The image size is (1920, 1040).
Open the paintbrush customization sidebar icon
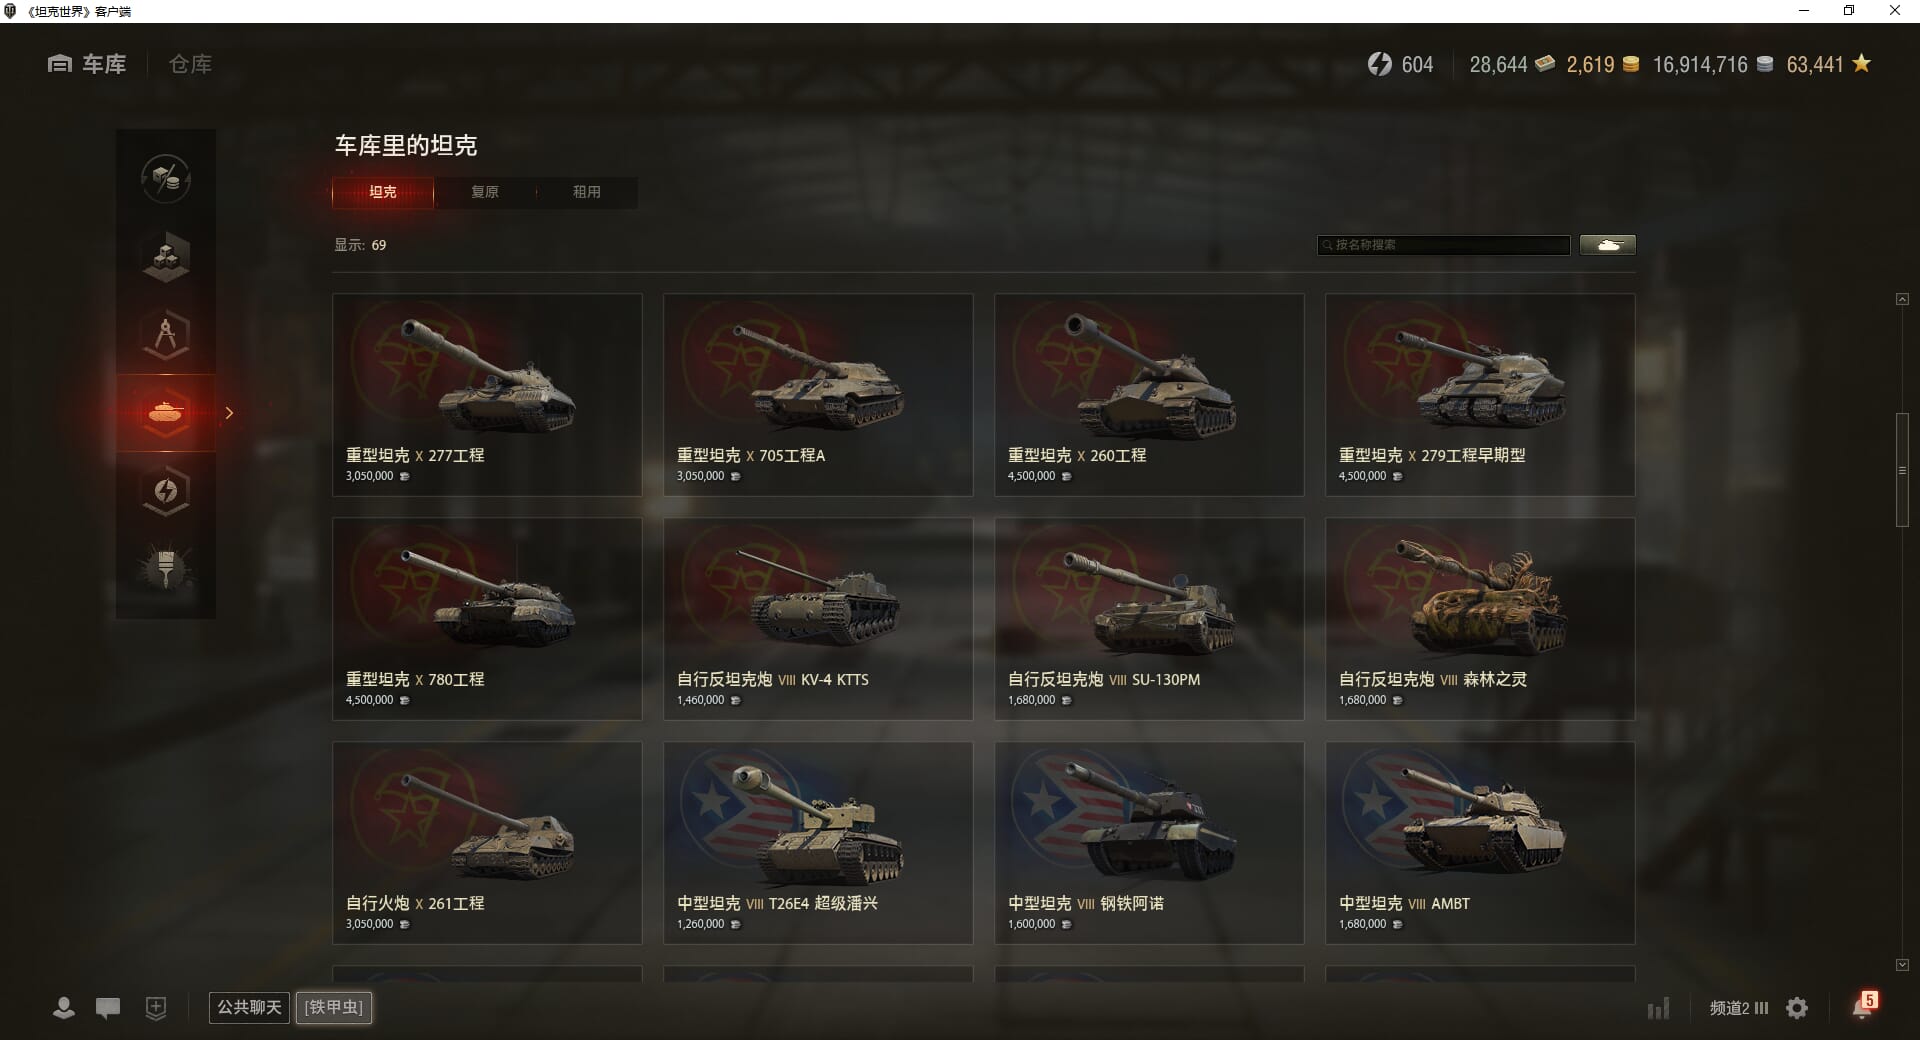pyautogui.click(x=166, y=569)
